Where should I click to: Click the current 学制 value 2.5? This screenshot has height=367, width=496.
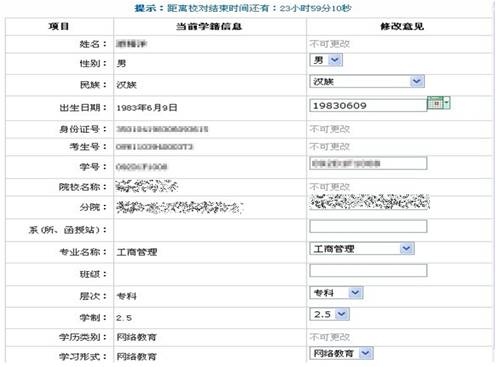tap(124, 318)
